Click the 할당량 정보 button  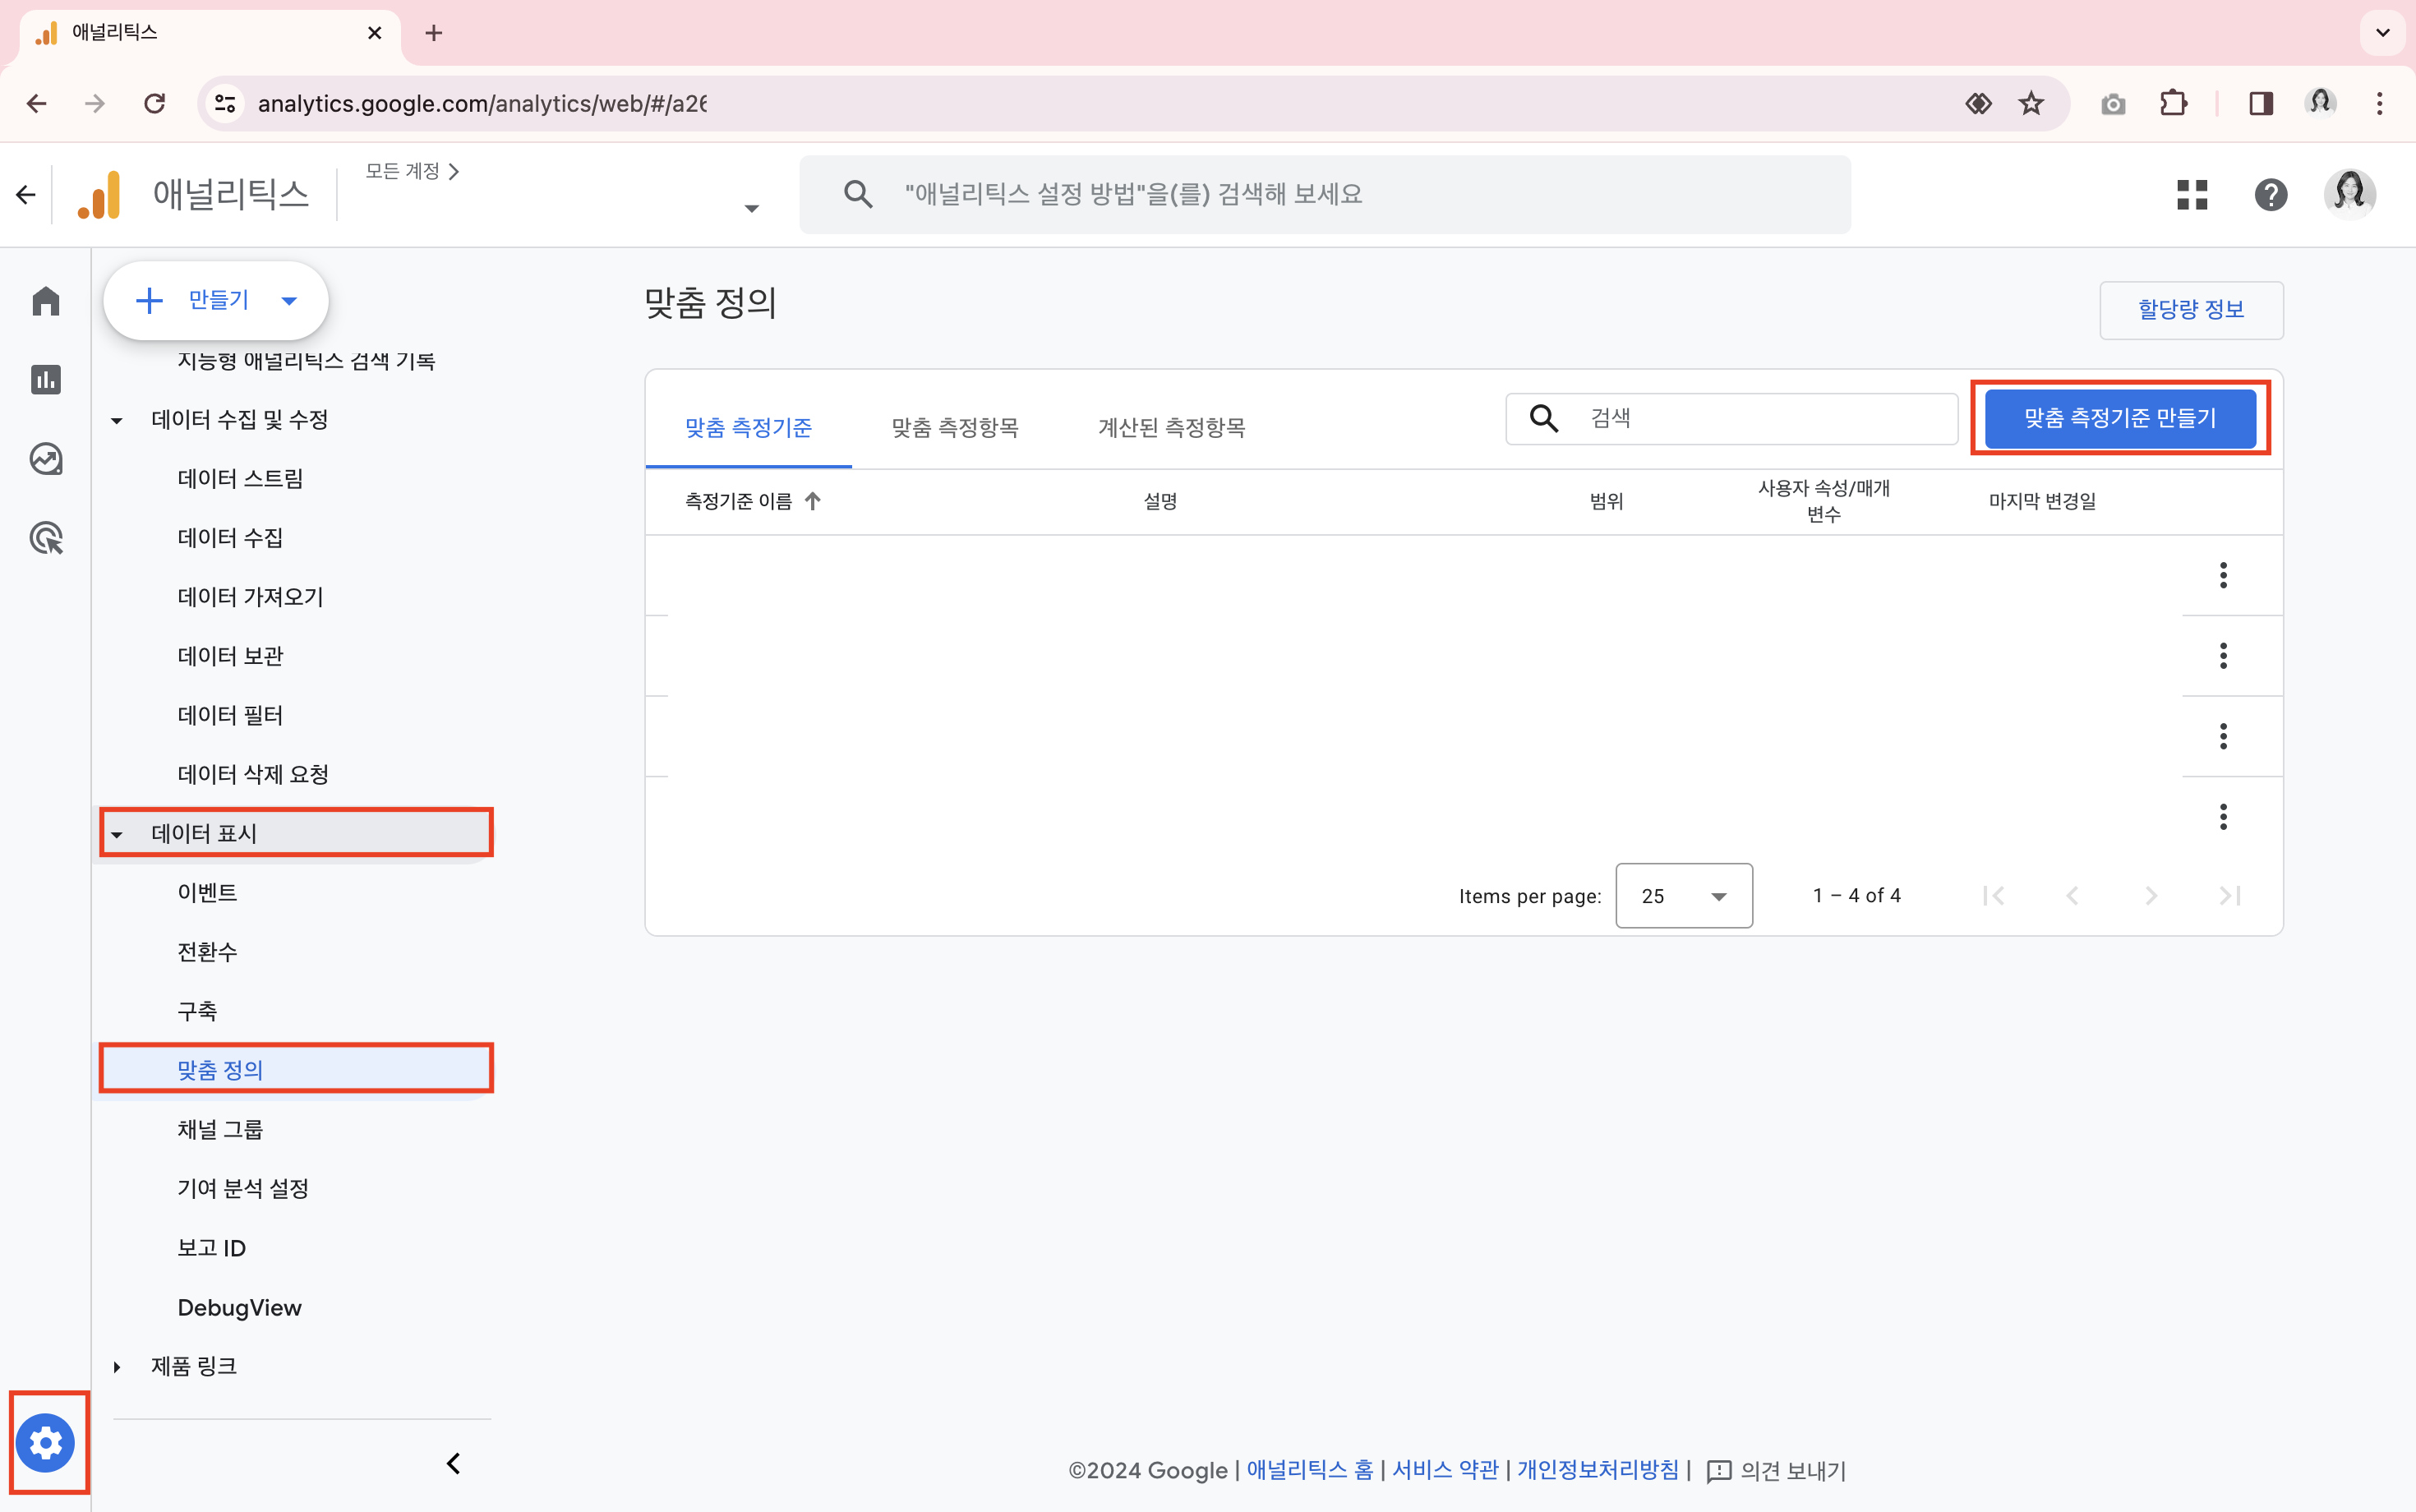tap(2190, 310)
